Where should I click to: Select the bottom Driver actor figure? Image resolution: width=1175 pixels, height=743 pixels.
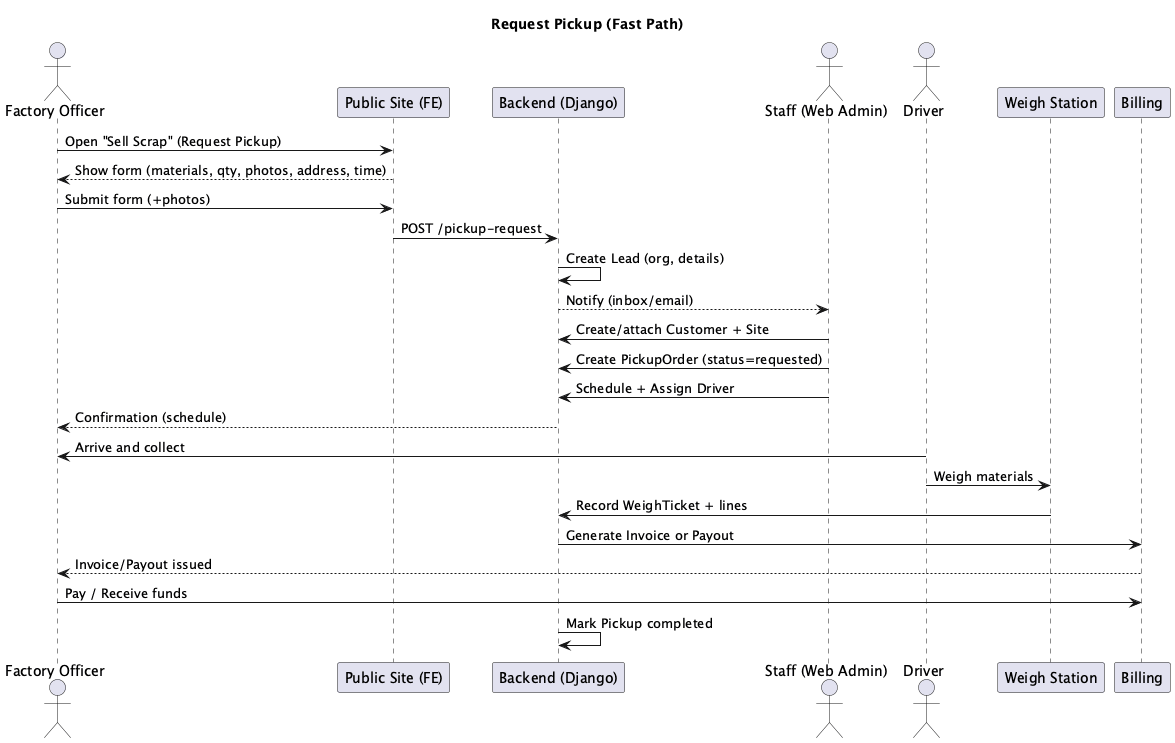tap(925, 709)
